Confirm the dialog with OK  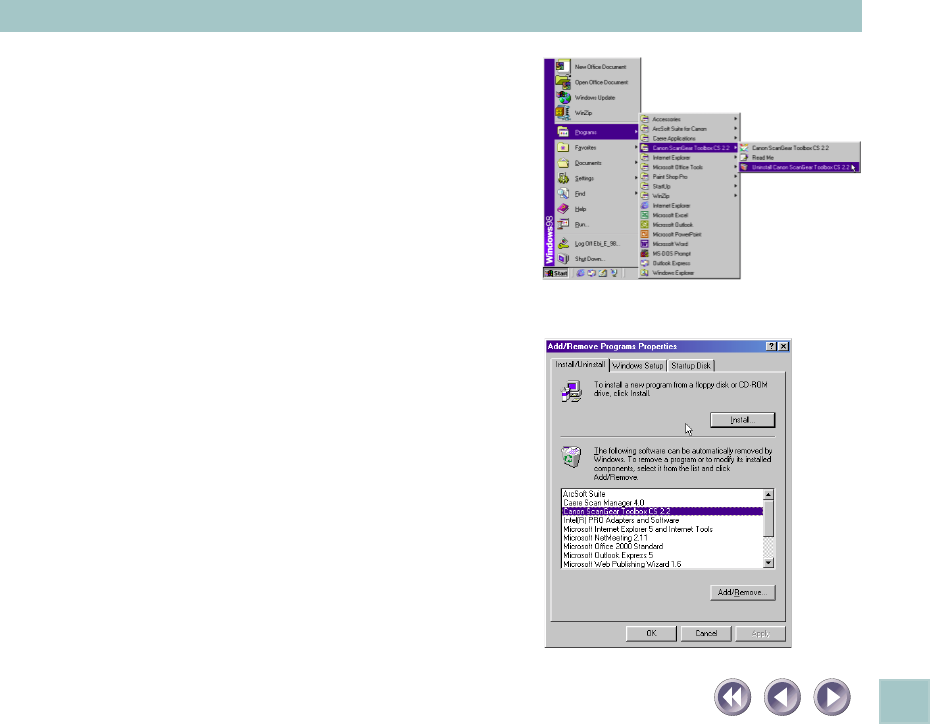point(651,633)
